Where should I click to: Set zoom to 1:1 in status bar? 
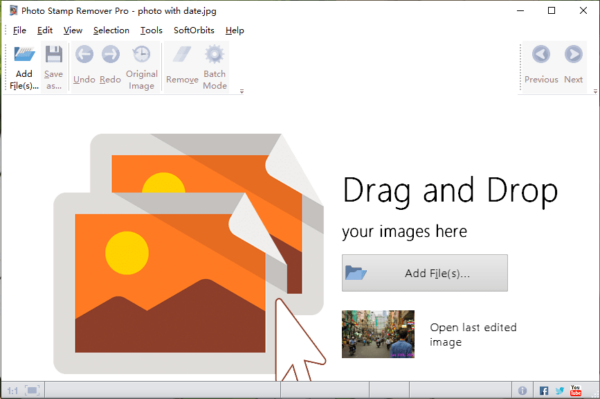click(13, 391)
